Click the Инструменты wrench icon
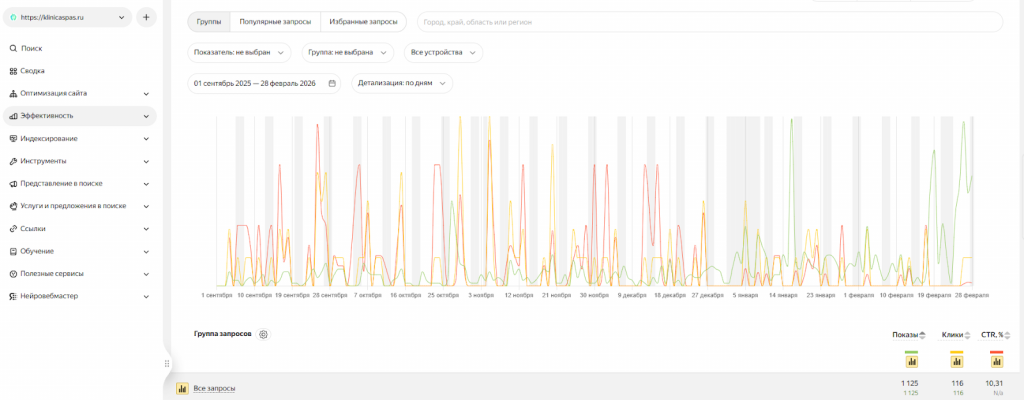Image resolution: width=1024 pixels, height=400 pixels. point(13,161)
